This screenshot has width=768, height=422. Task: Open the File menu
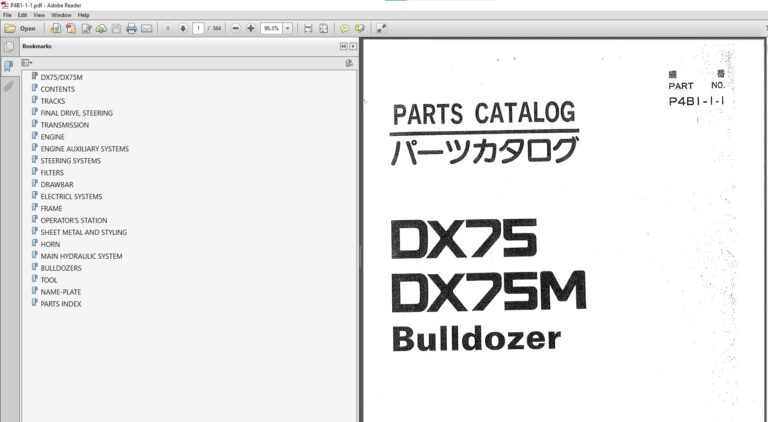click(x=7, y=15)
